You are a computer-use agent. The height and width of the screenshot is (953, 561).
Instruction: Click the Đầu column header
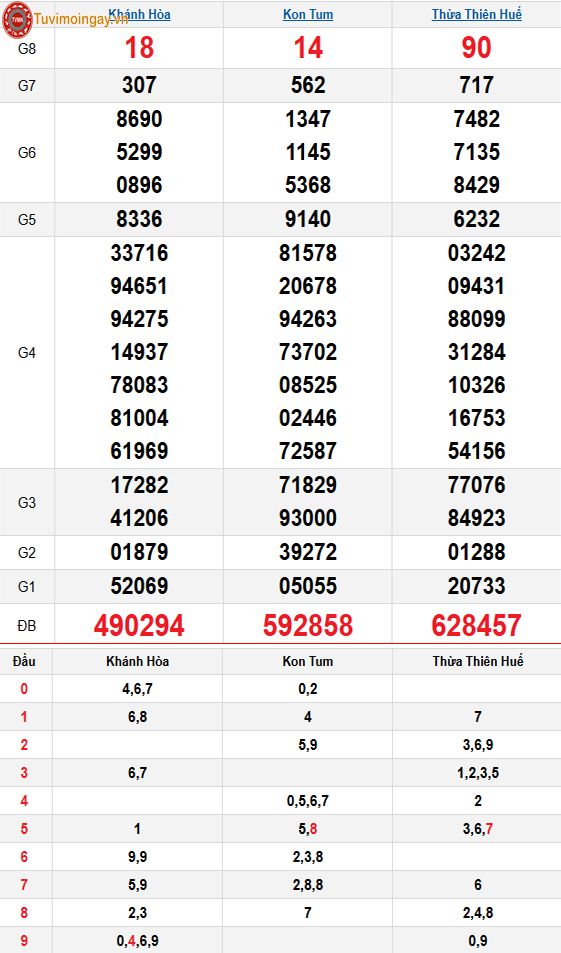point(24,661)
